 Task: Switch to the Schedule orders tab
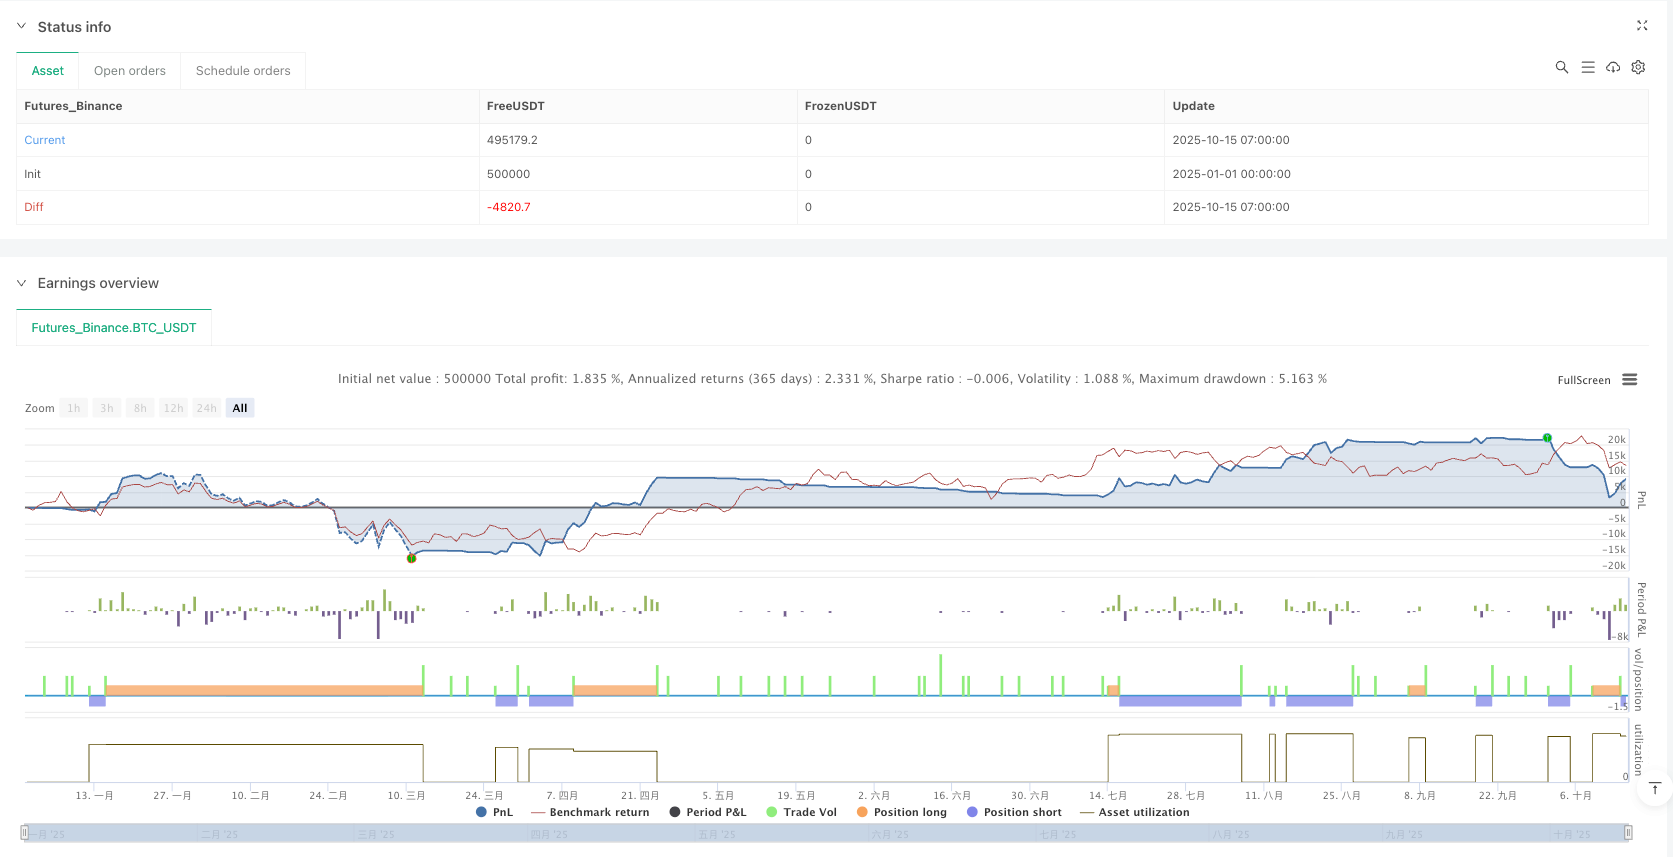click(243, 71)
